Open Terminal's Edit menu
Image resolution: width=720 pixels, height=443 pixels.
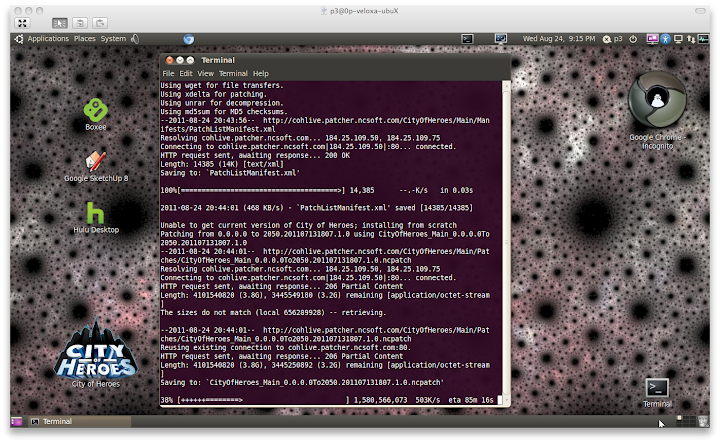tap(186, 73)
